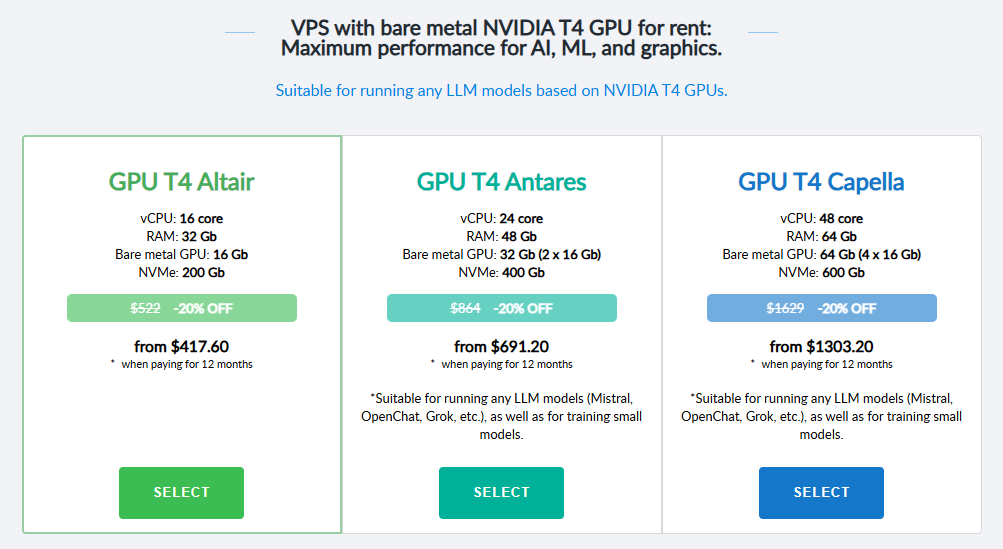The width and height of the screenshot is (1003, 549).
Task: Click Antares' Bare metal GPU 32 Gb line
Action: 501,254
